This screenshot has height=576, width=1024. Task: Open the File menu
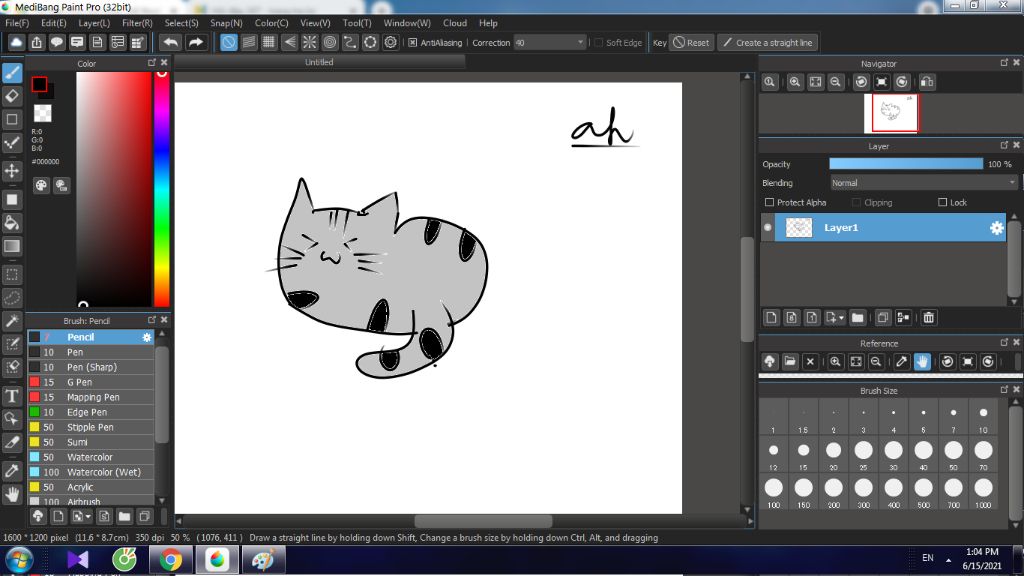[x=17, y=23]
